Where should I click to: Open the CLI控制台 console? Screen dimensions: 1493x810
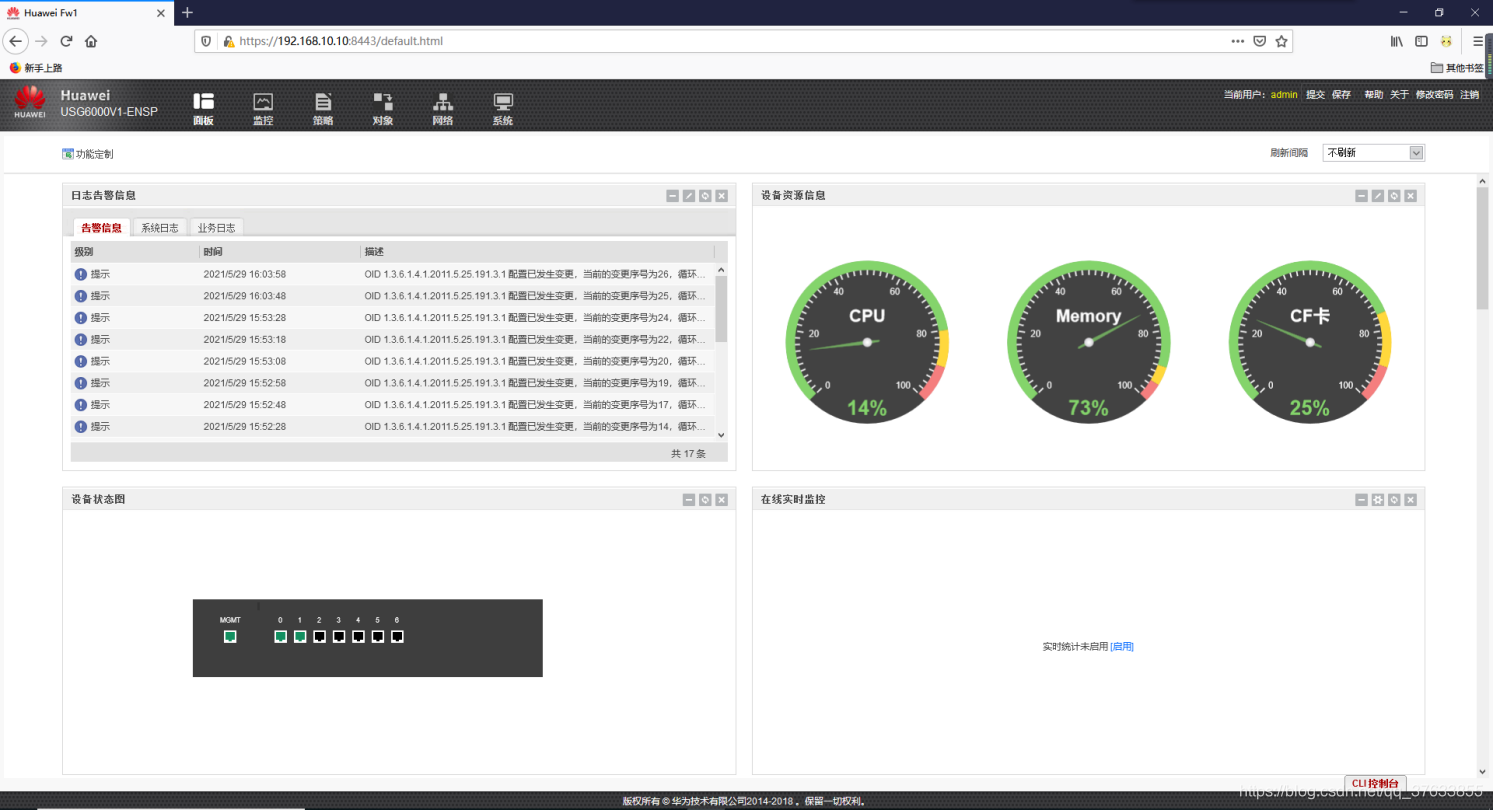[x=1375, y=783]
